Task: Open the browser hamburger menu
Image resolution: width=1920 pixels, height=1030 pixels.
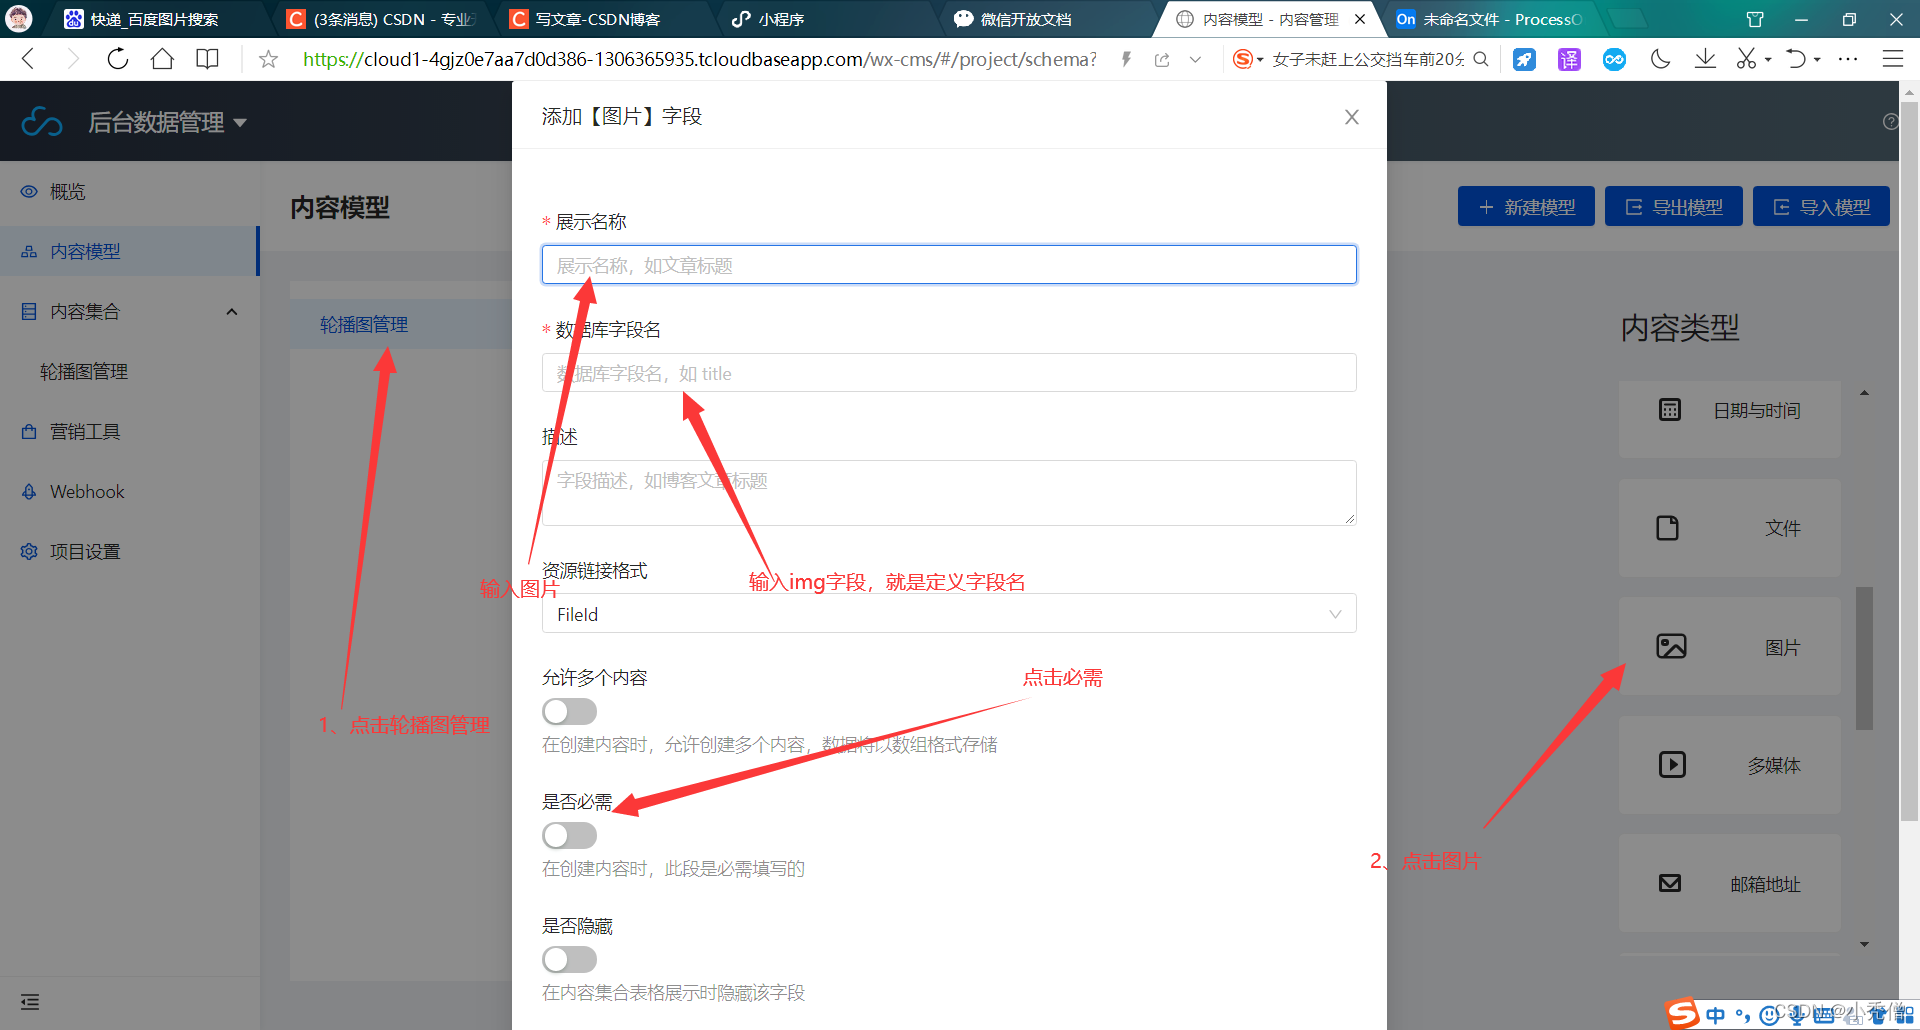Action: pos(1892,59)
